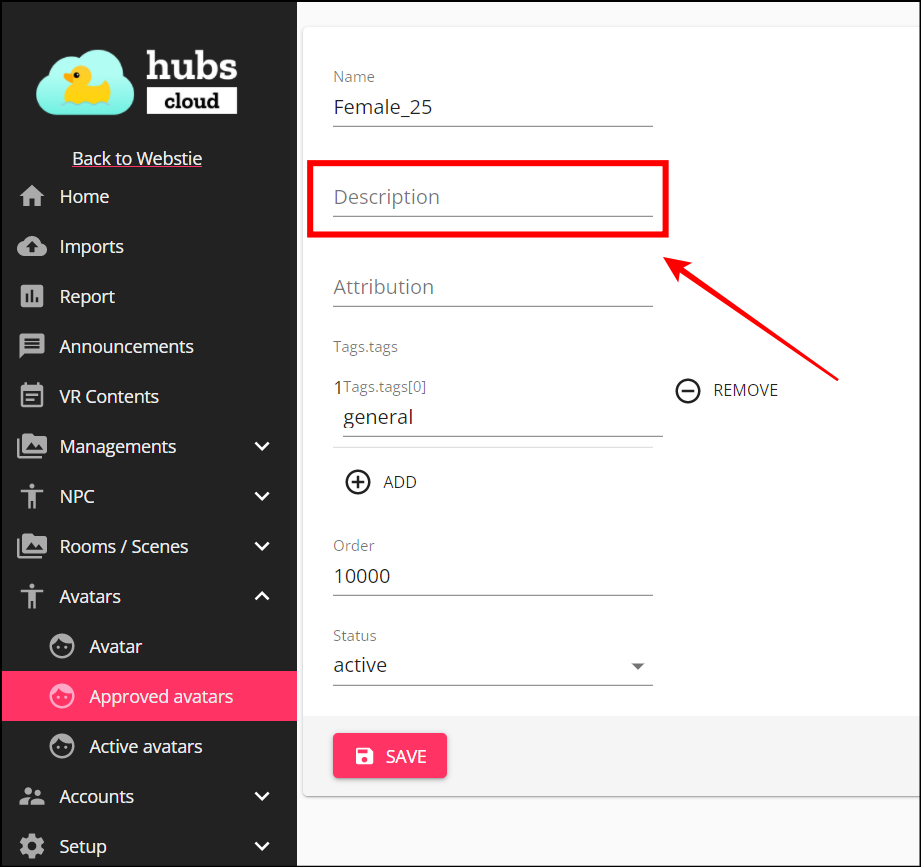
Task: Click the SAVE button
Action: pos(390,756)
